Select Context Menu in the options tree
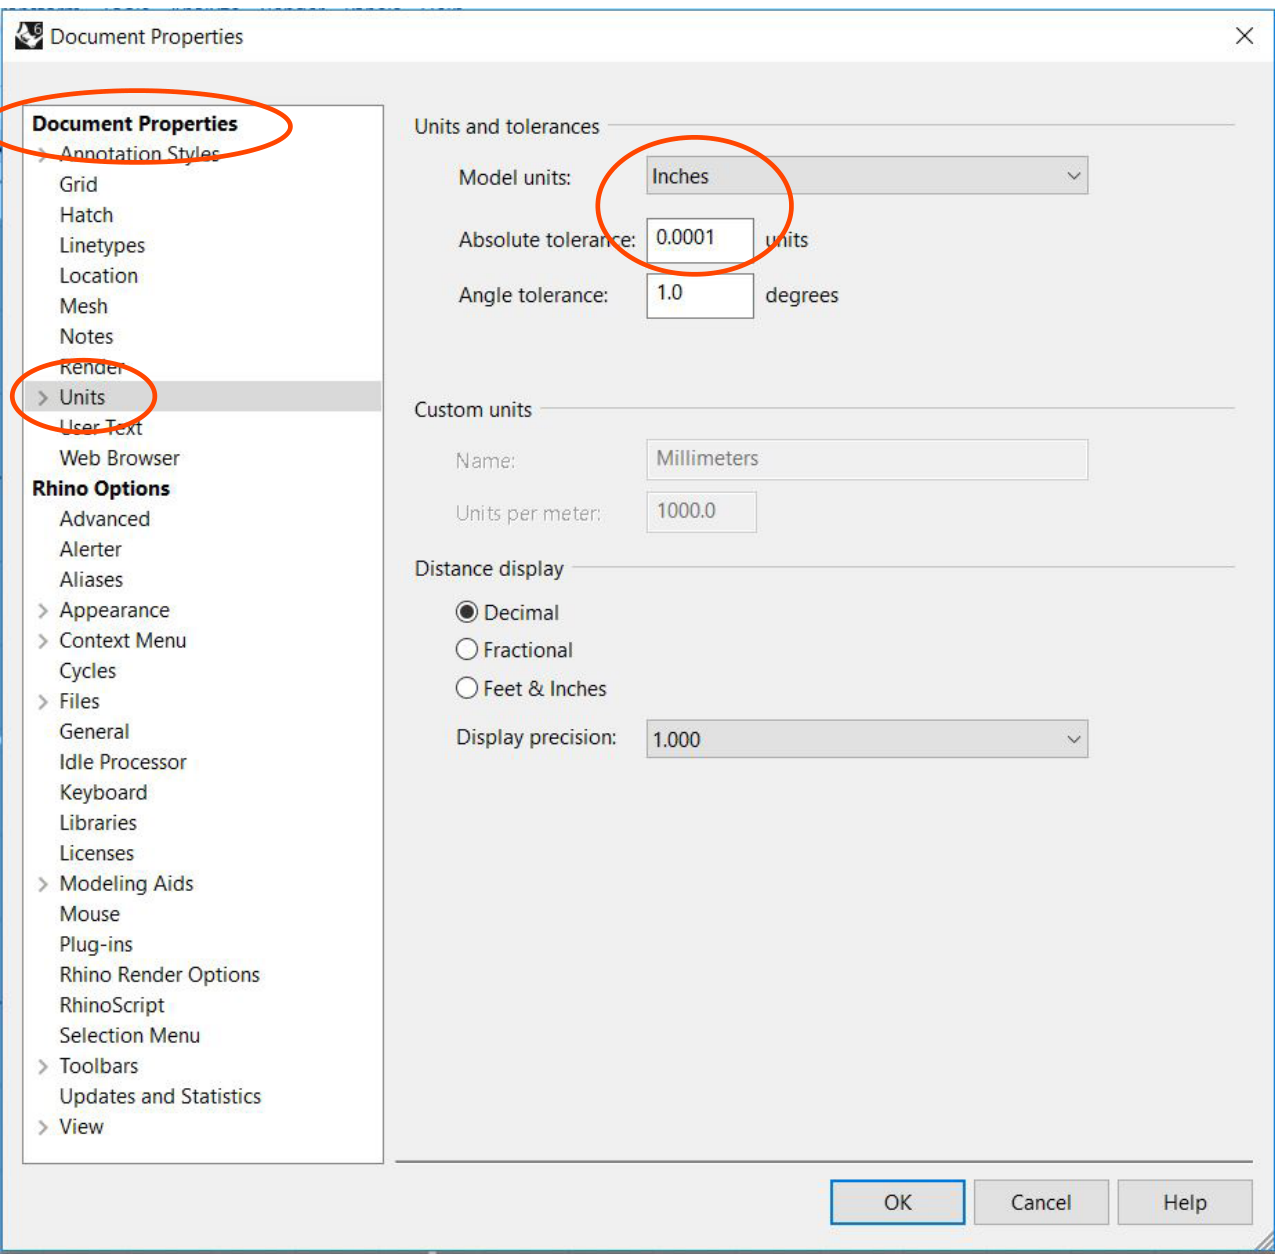Image resolution: width=1275 pixels, height=1260 pixels. click(x=122, y=640)
